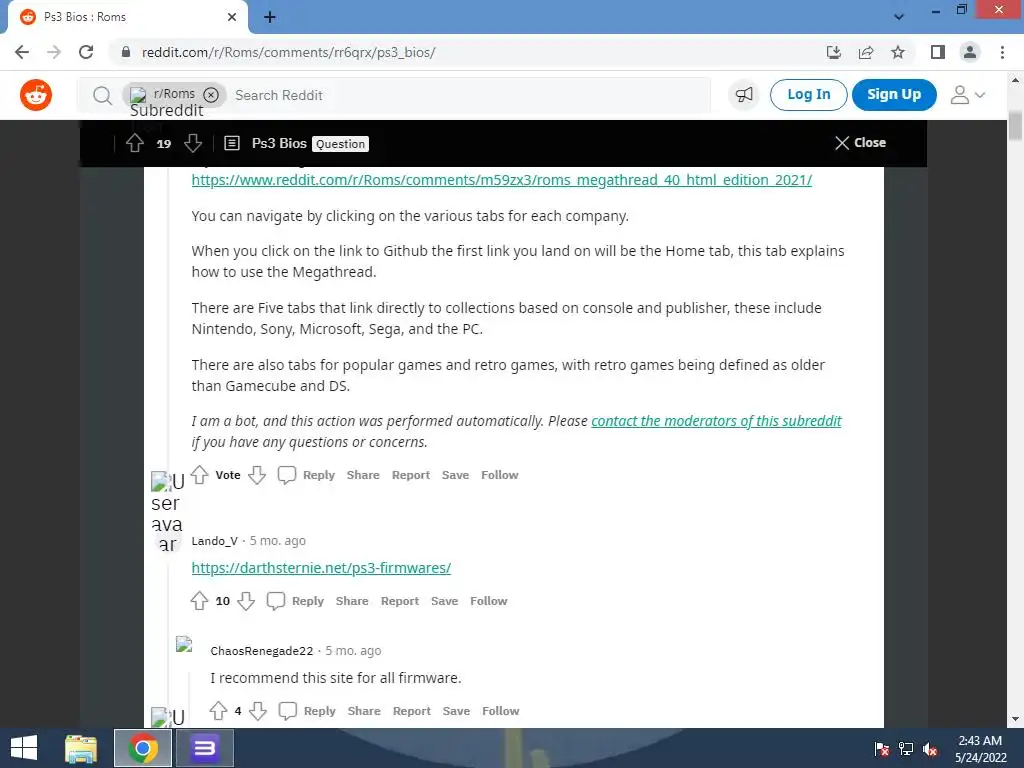The height and width of the screenshot is (768, 1024).
Task: Downvote the bot comment
Action: click(x=257, y=475)
